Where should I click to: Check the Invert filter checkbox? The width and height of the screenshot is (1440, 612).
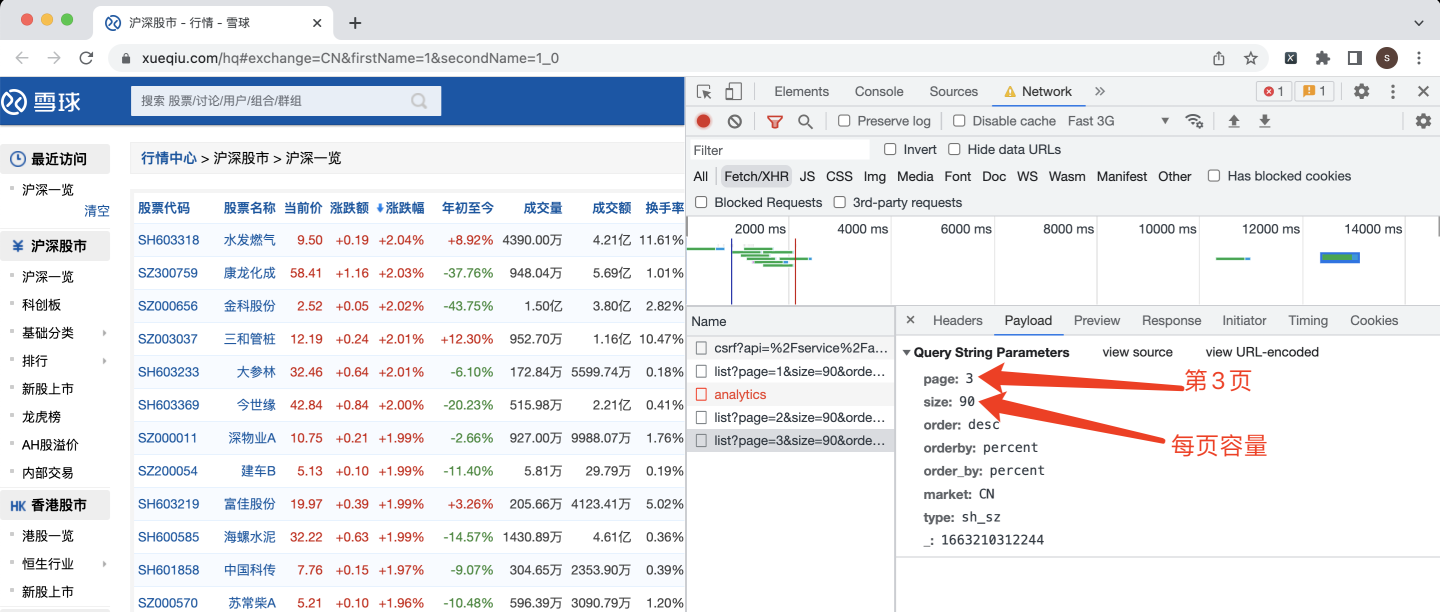(x=890, y=149)
